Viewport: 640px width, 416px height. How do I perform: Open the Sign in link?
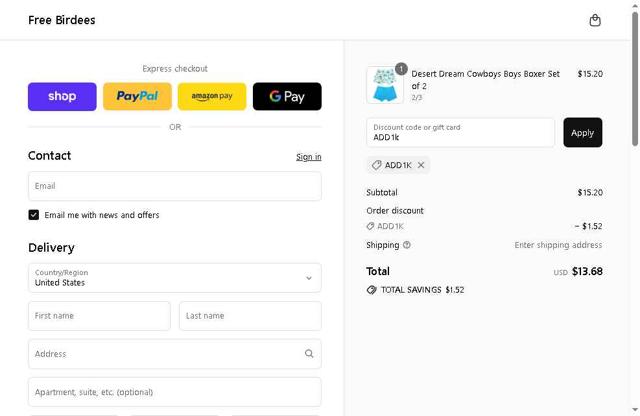[x=309, y=157]
